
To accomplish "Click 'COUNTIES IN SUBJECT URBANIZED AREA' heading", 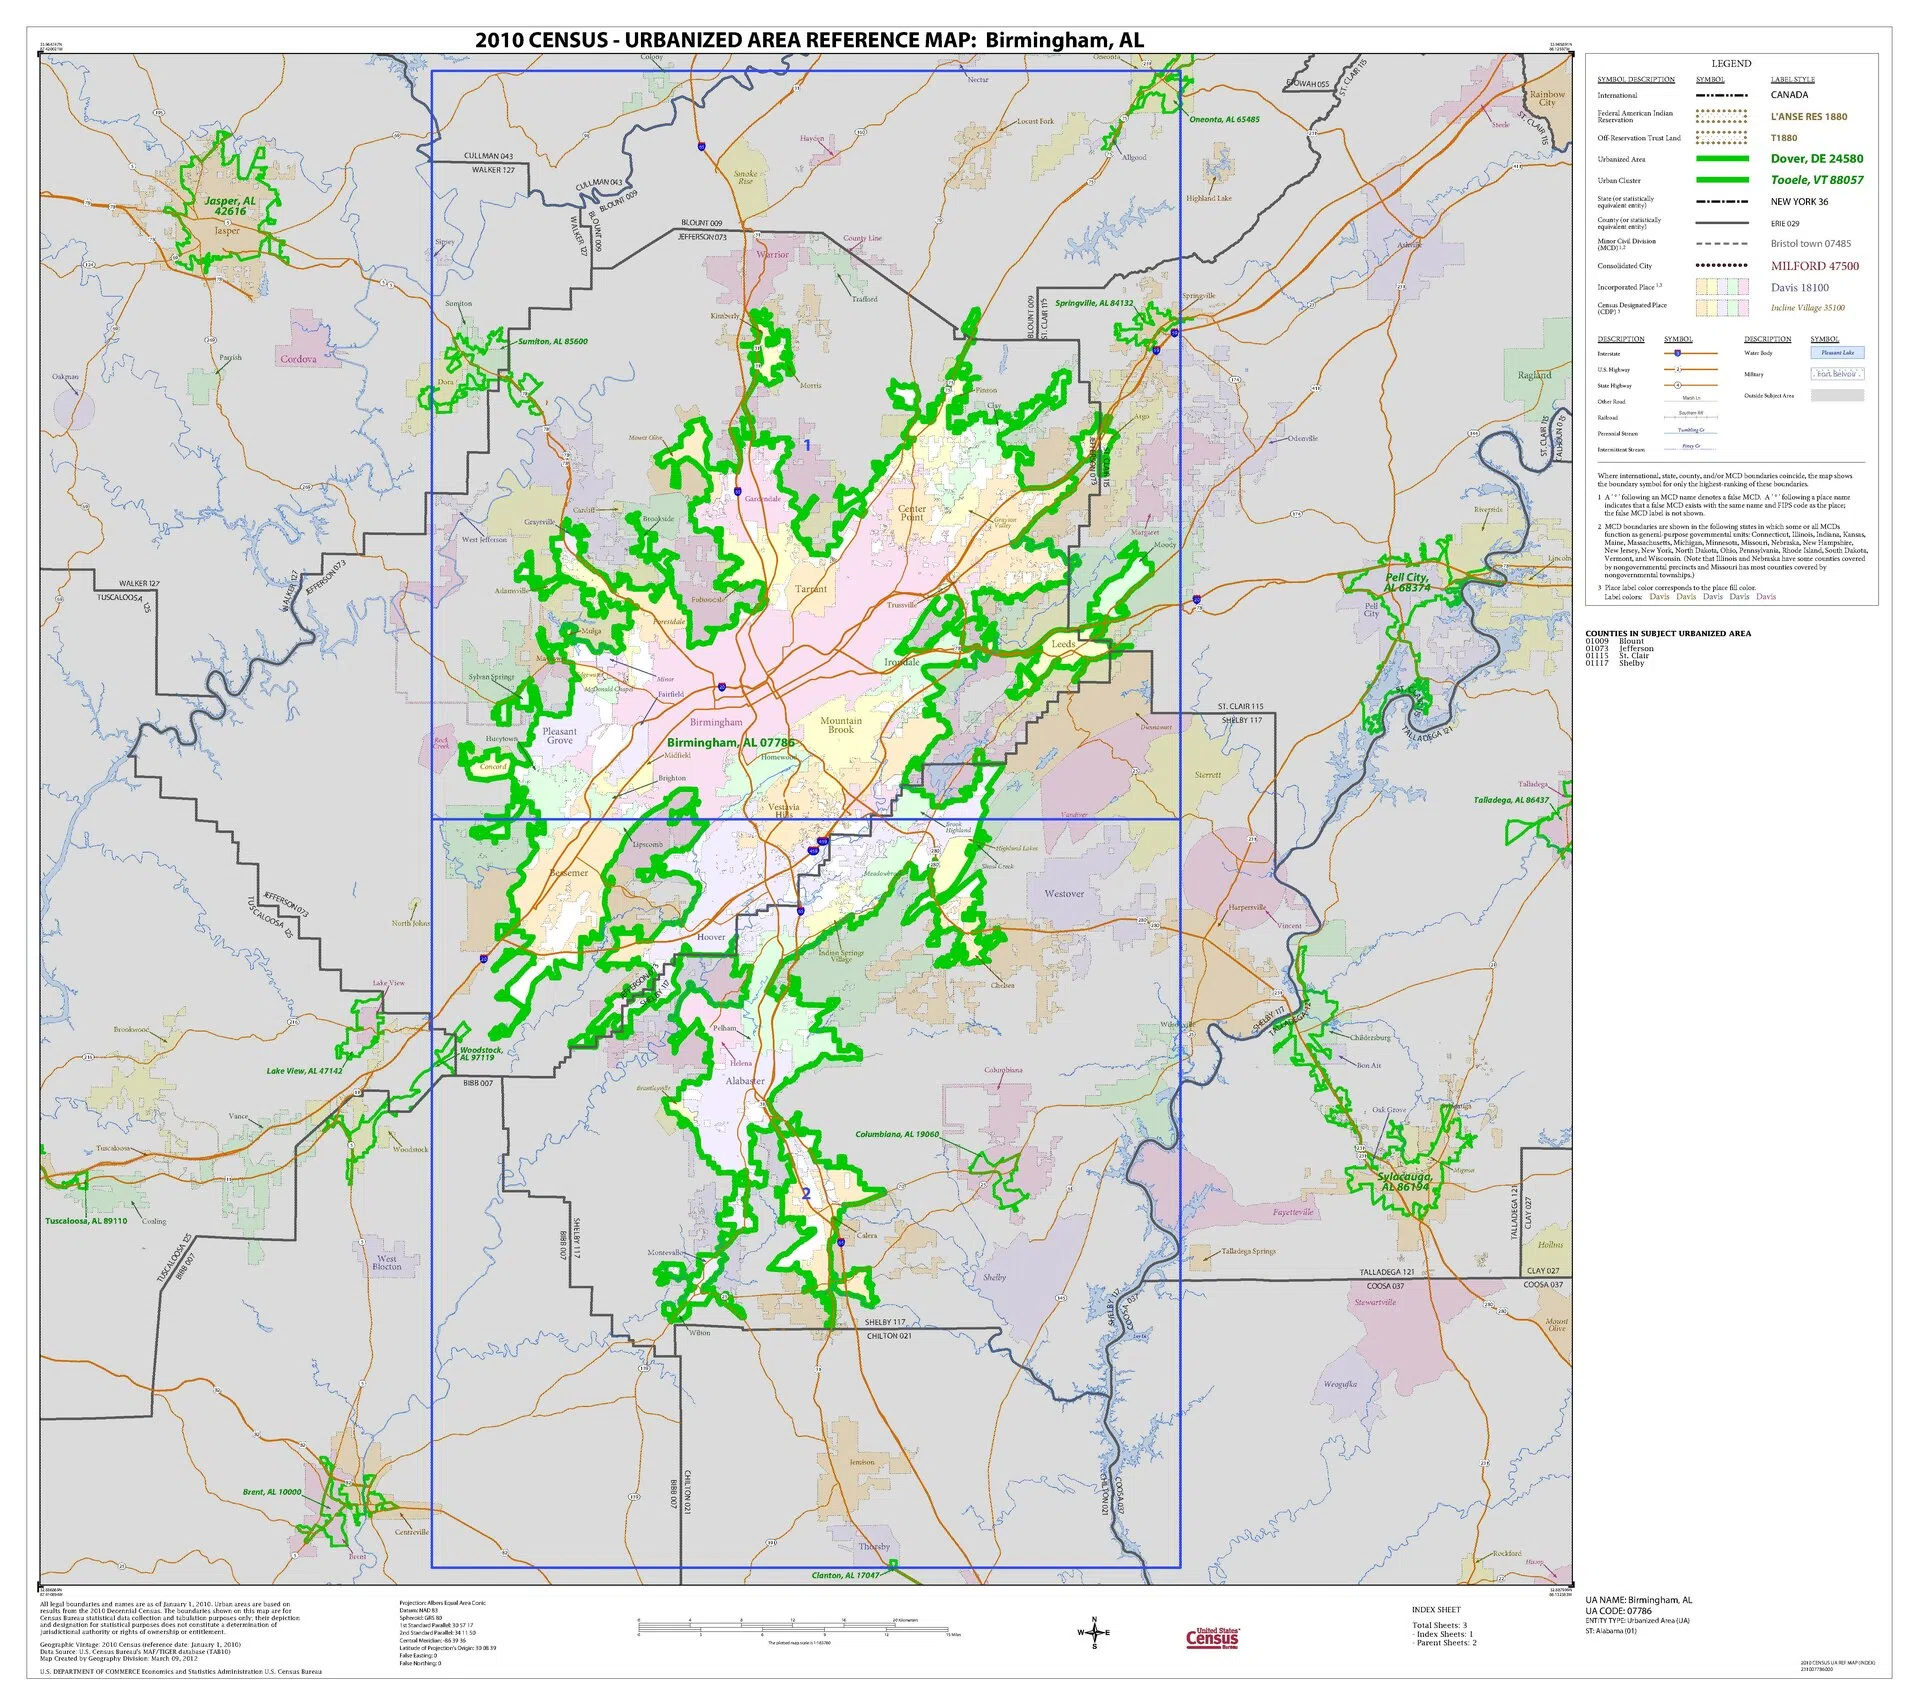I will click(1668, 634).
